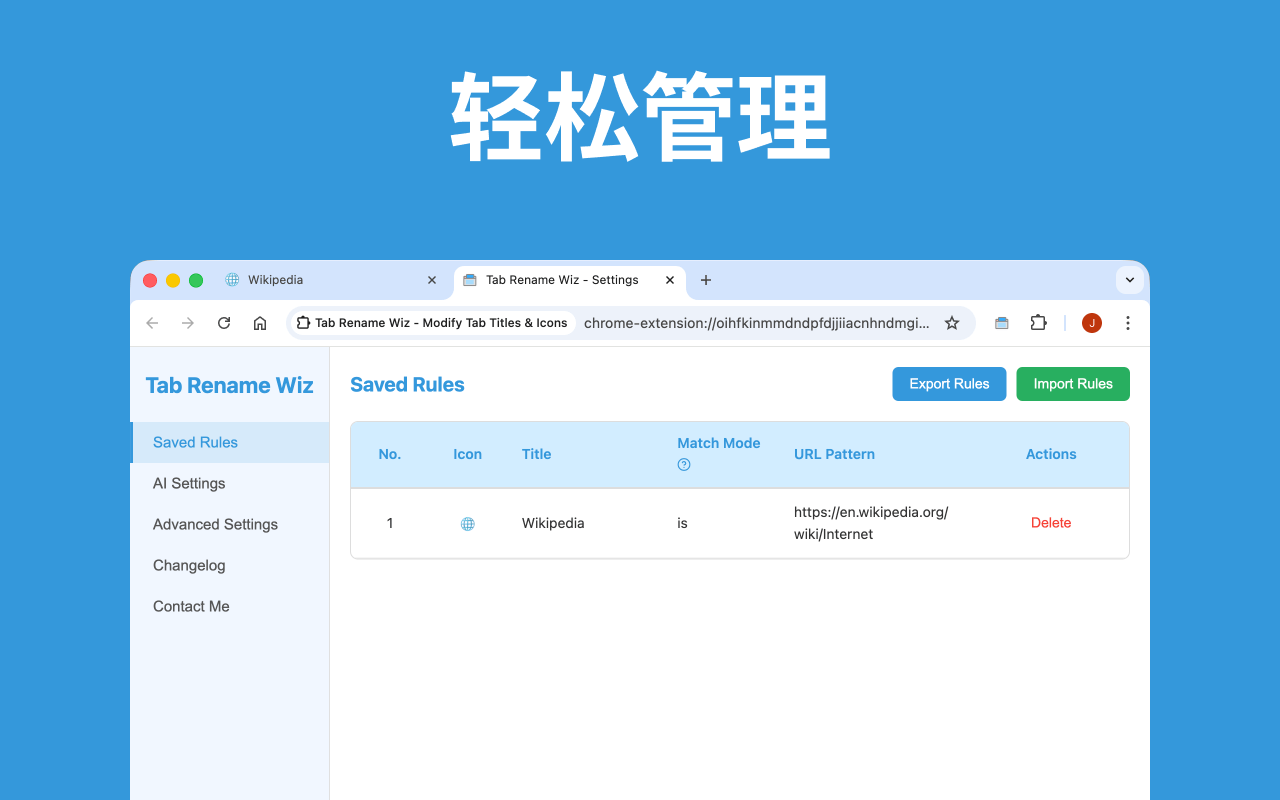Open the extensions puzzle-piece menu

(1038, 322)
